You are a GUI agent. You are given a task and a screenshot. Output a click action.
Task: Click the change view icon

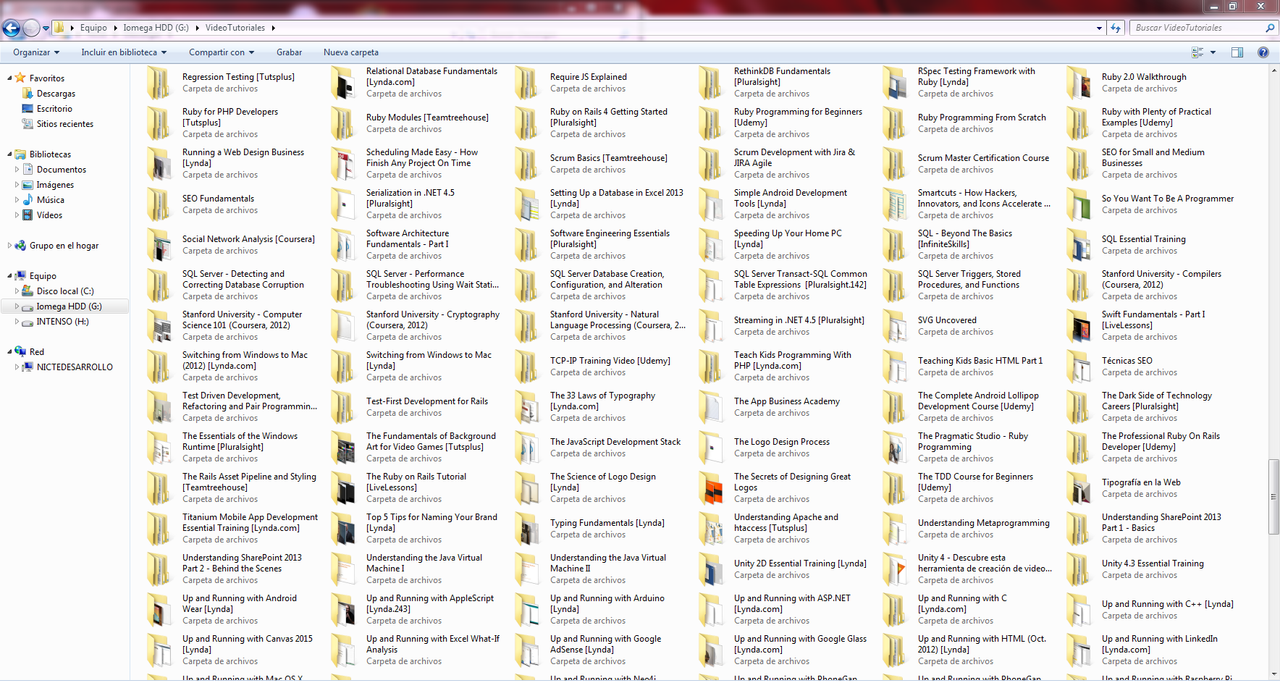coord(1198,52)
